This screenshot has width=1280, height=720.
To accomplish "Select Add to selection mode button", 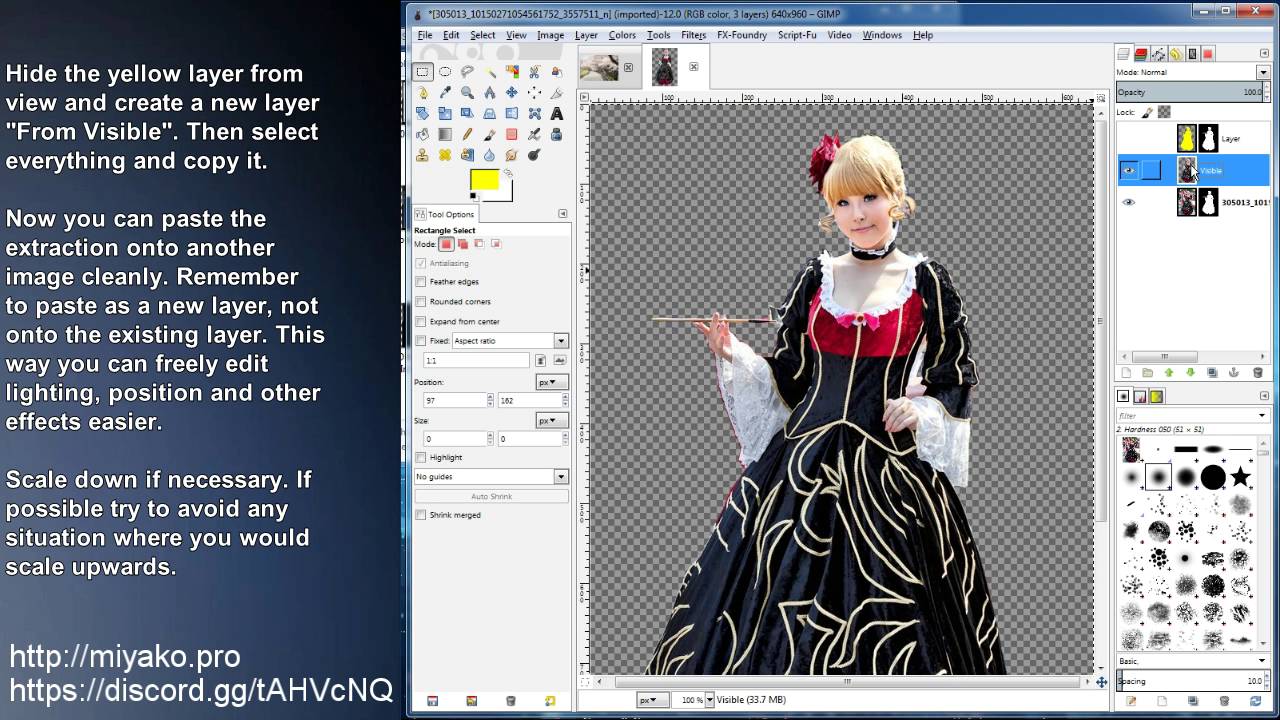I will click(462, 244).
